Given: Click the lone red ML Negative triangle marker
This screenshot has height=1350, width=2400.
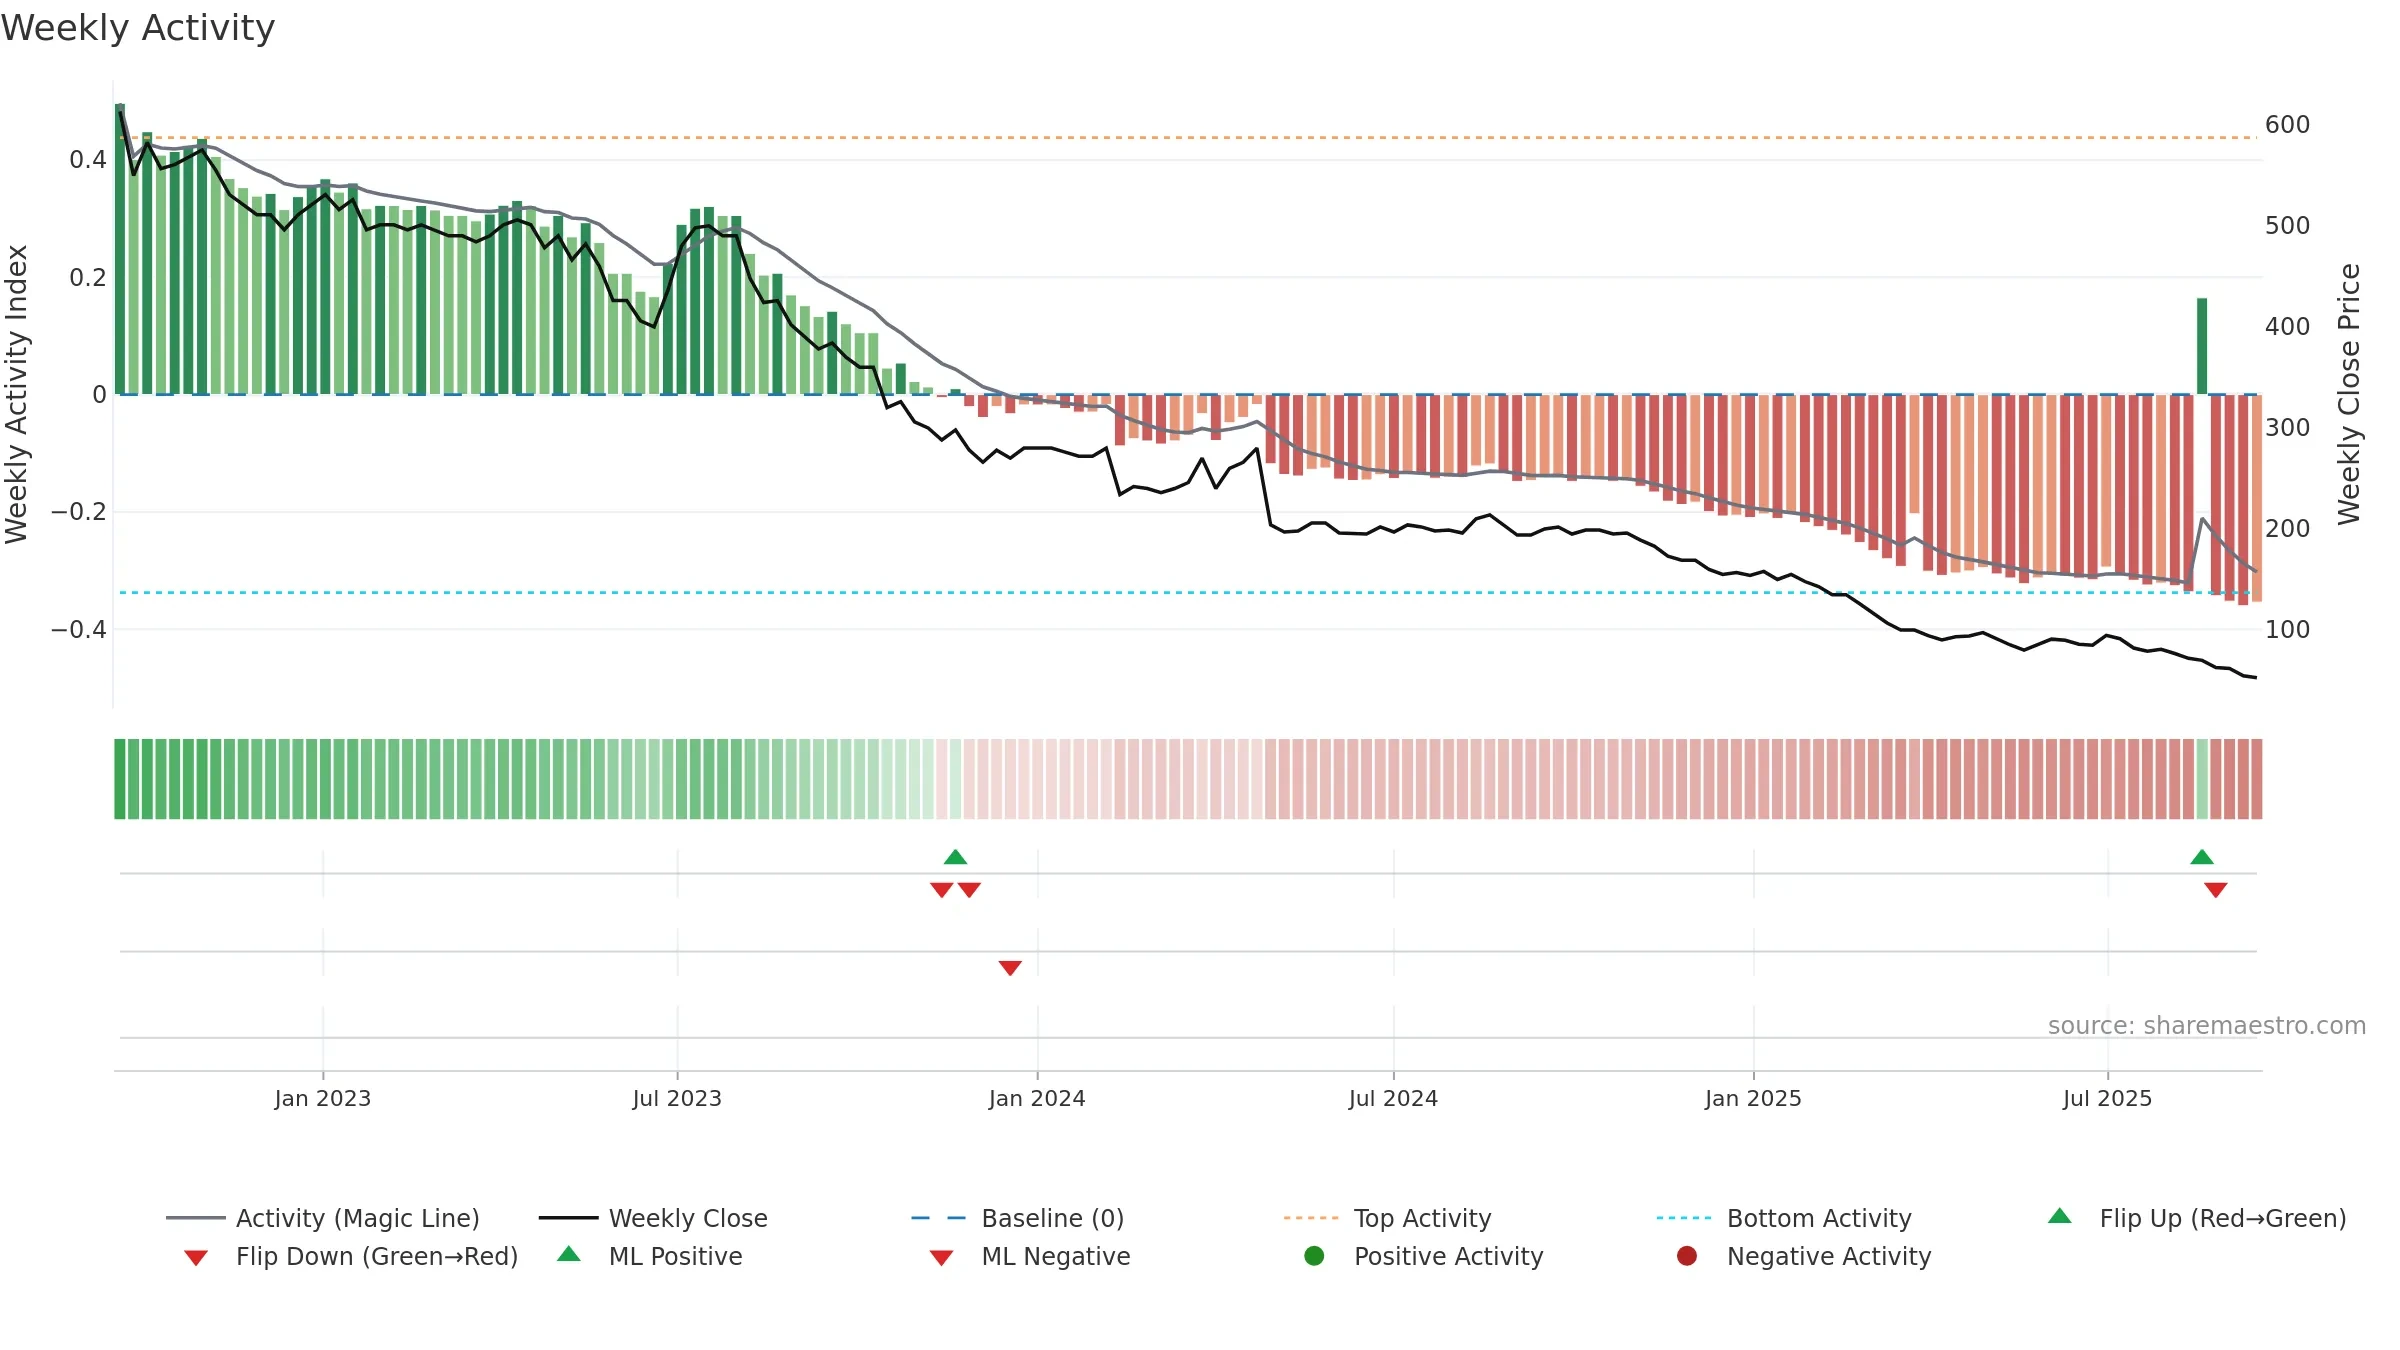Looking at the screenshot, I should click(1010, 967).
